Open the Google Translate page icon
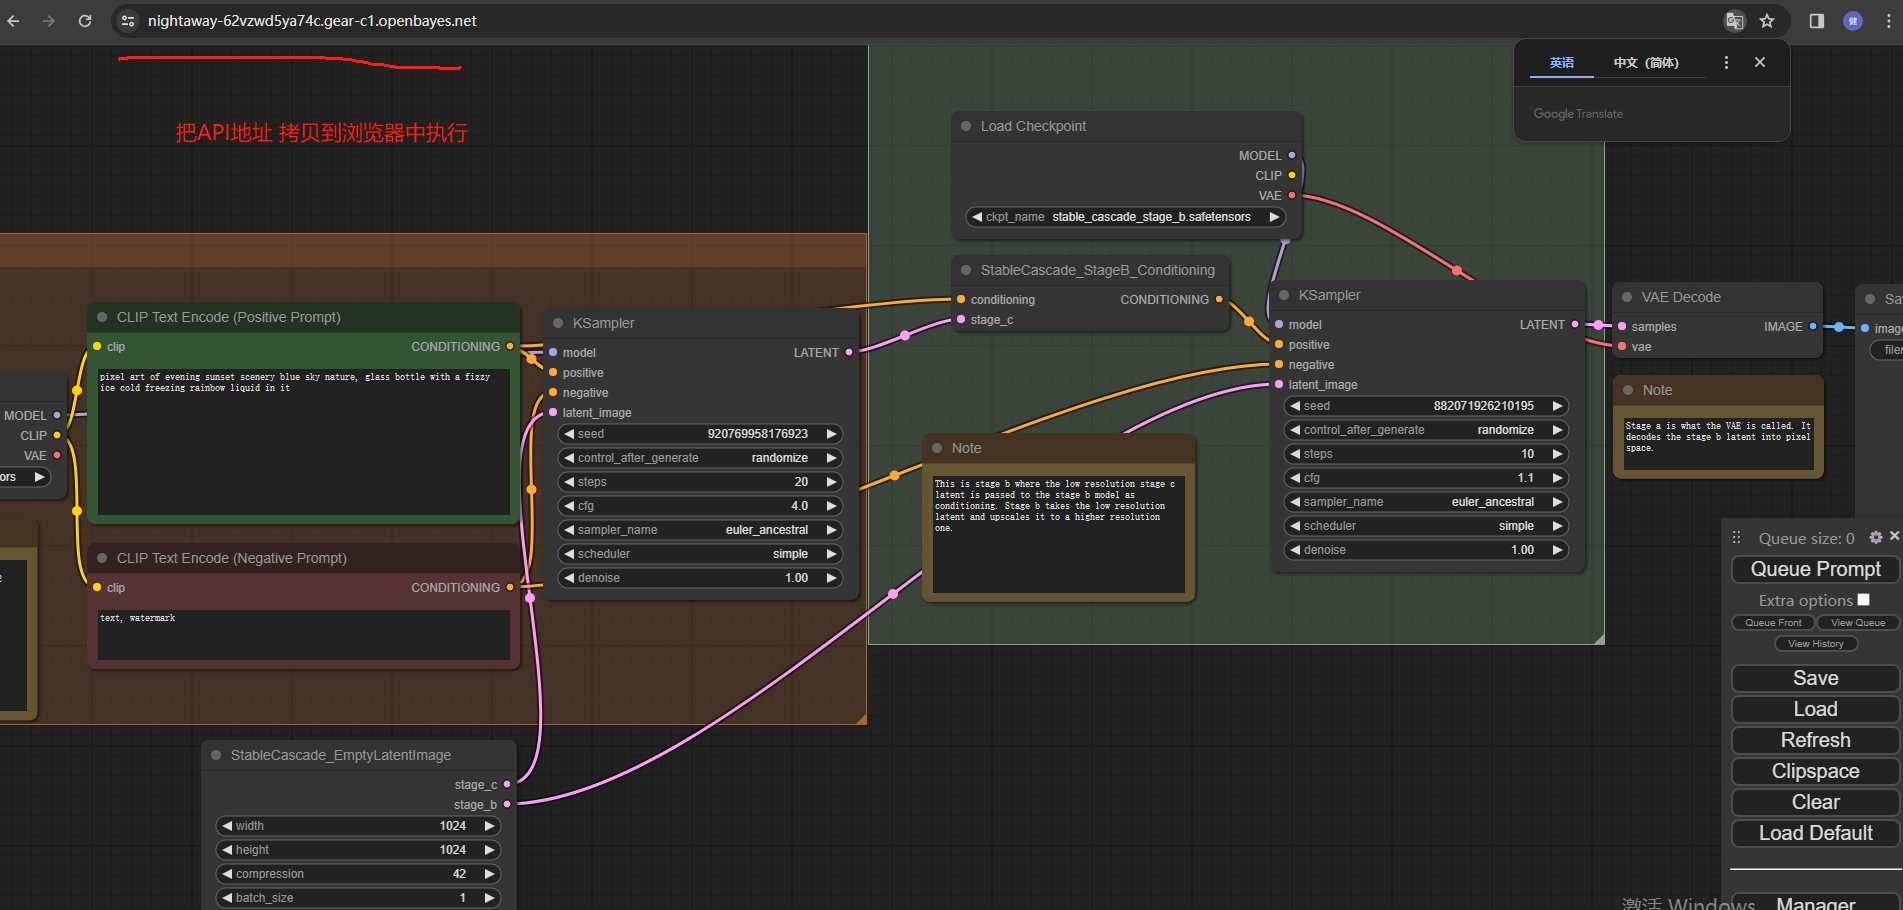Screen dimensions: 1903x910 point(1735,20)
